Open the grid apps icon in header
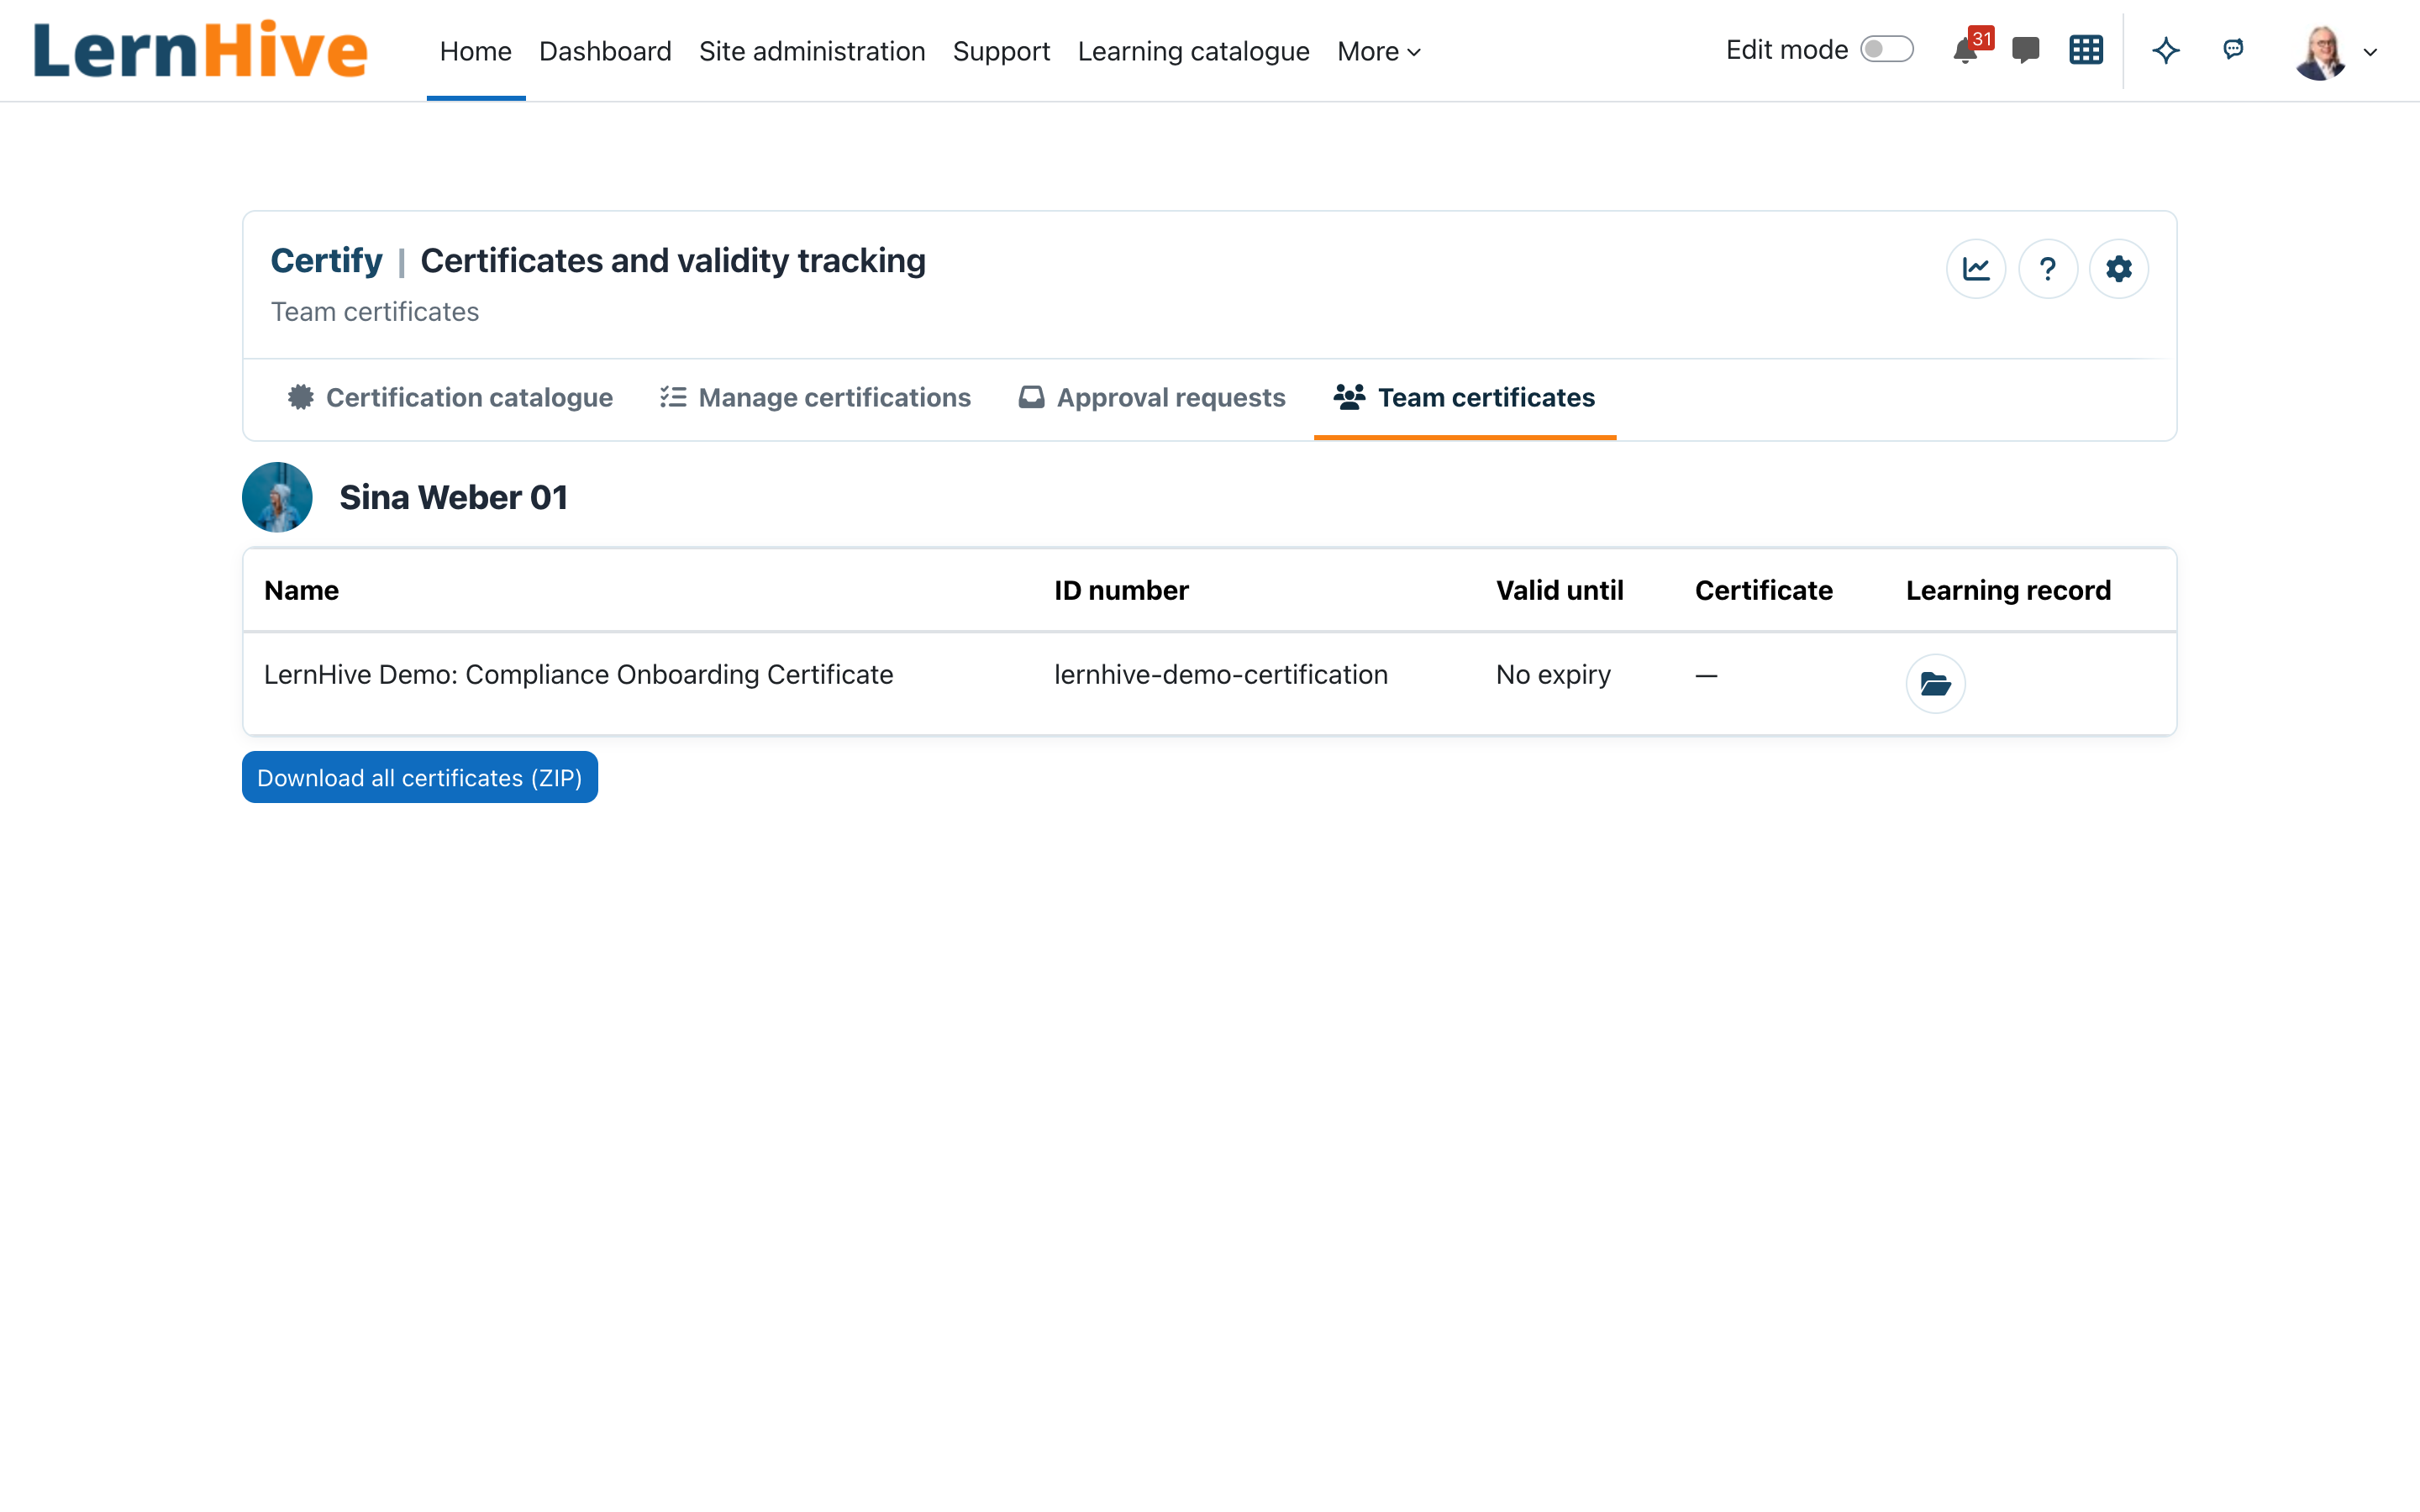The image size is (2420, 1512). click(x=2085, y=50)
